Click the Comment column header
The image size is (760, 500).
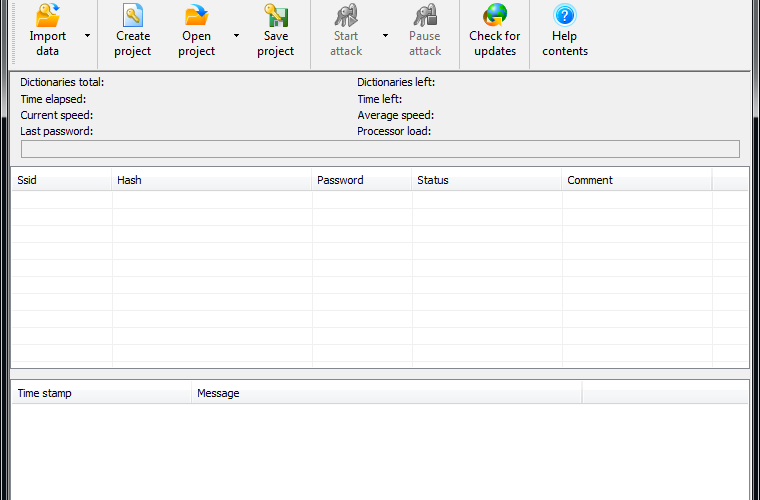click(x=637, y=180)
